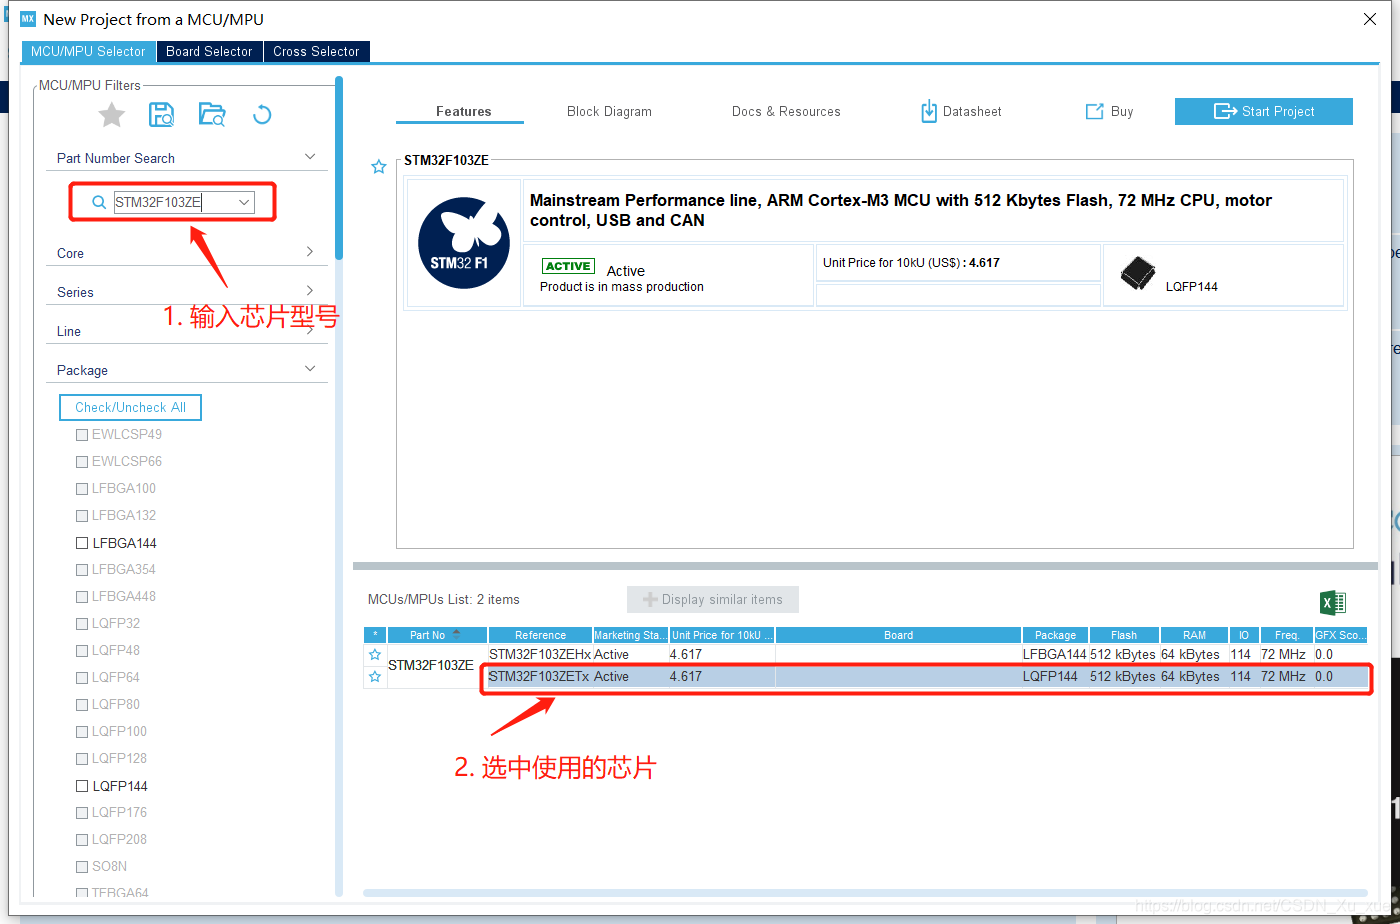Viewport: 1400px width, 924px height.
Task: Click Check/Uncheck All button
Action: (130, 407)
